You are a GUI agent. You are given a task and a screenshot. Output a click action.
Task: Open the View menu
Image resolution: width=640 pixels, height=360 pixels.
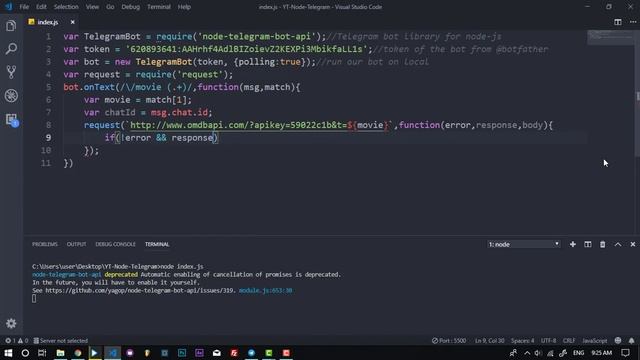(92, 7)
